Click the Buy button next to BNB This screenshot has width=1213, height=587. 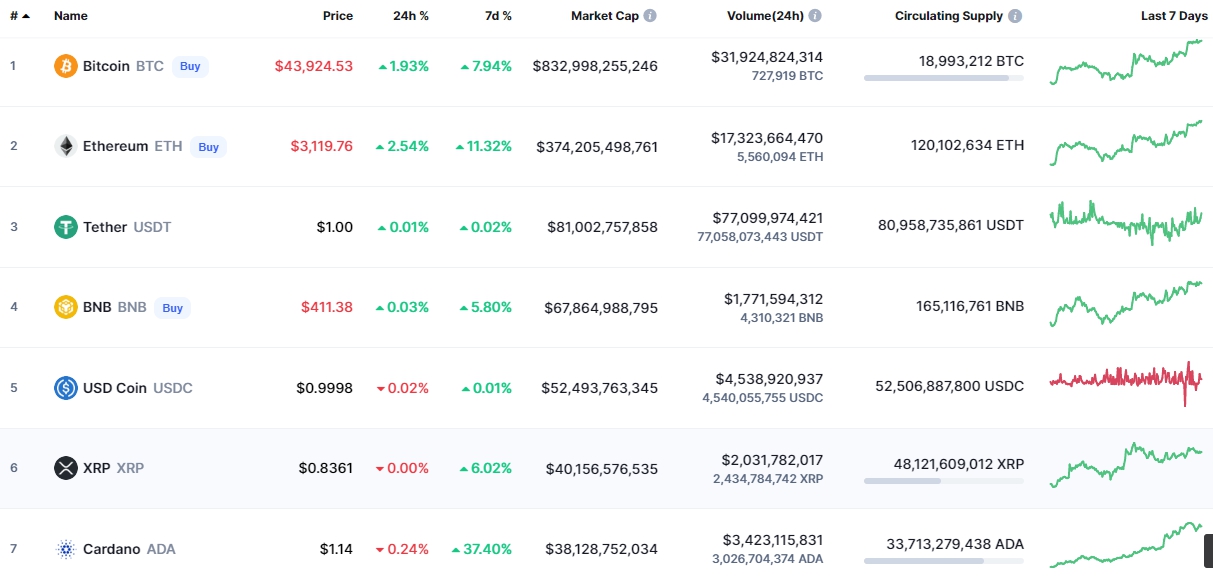pyautogui.click(x=173, y=307)
